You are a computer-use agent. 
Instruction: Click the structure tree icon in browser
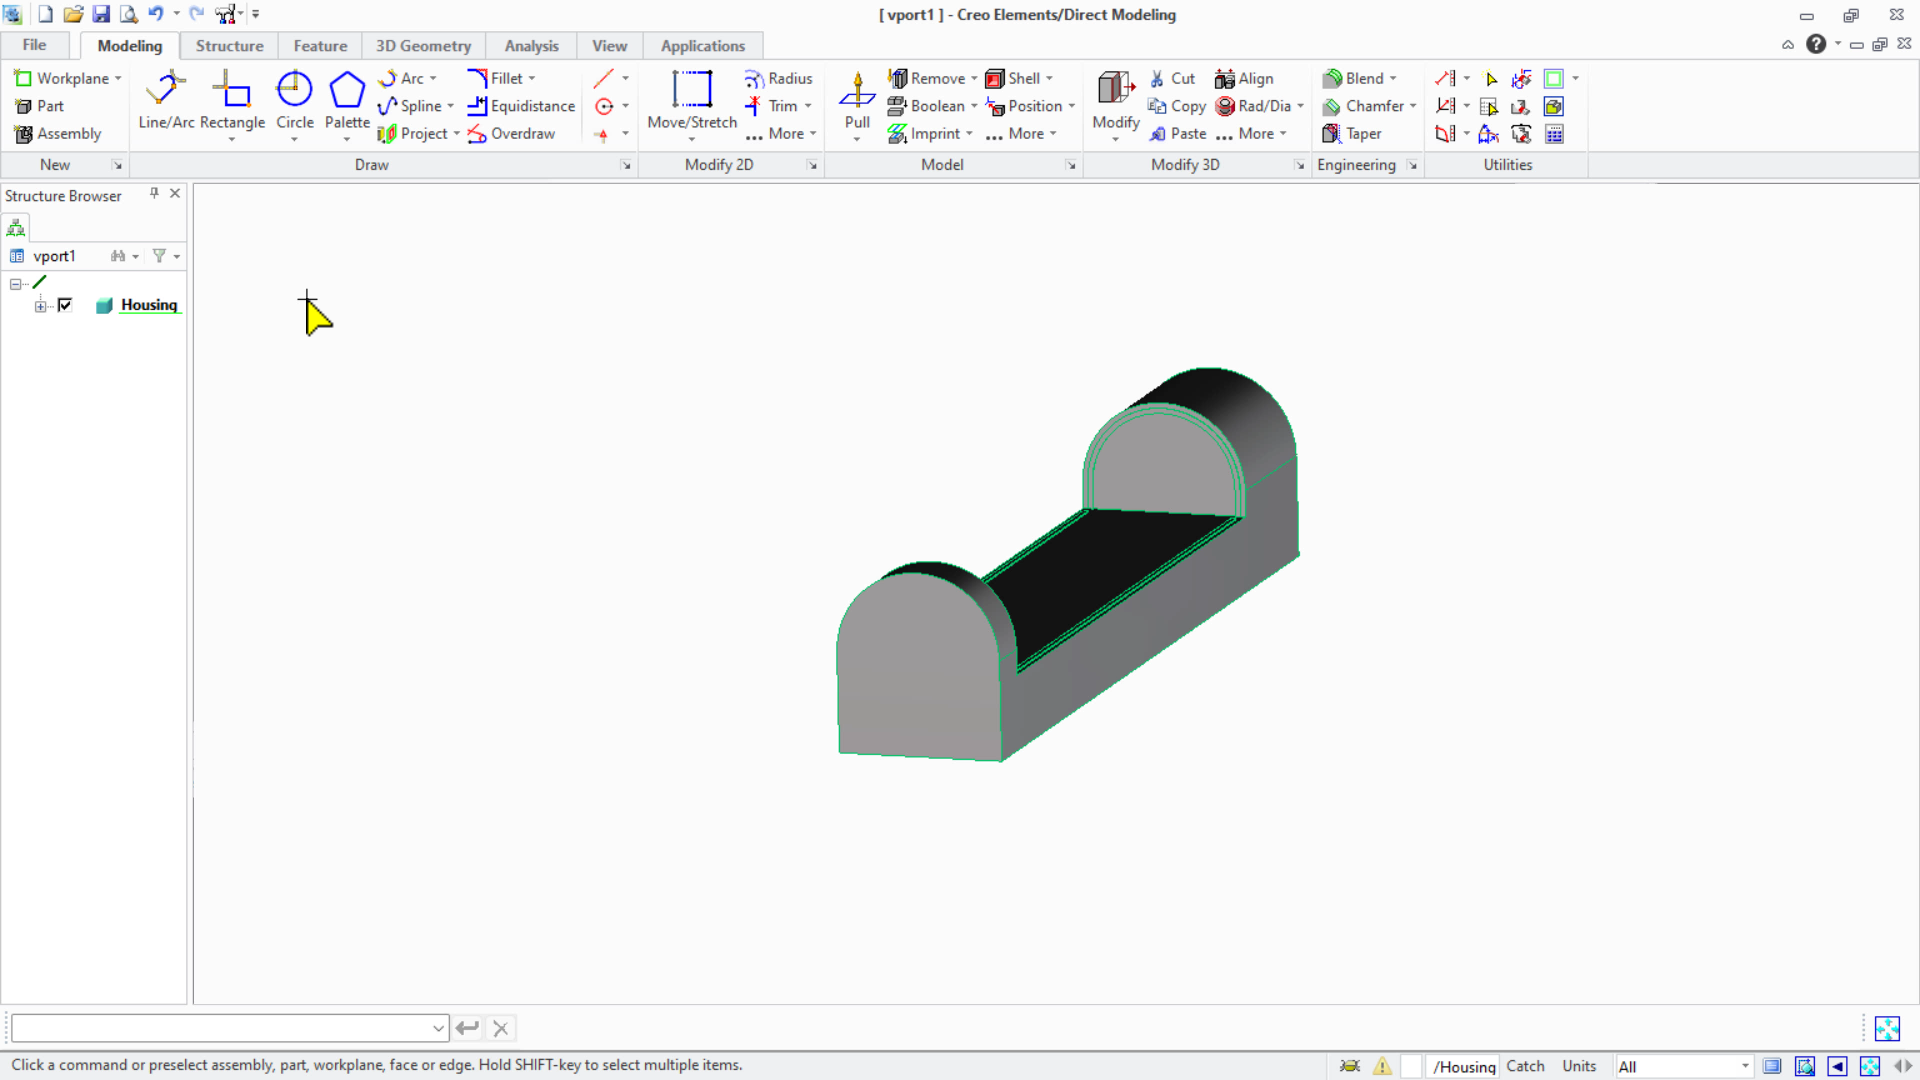tap(16, 228)
